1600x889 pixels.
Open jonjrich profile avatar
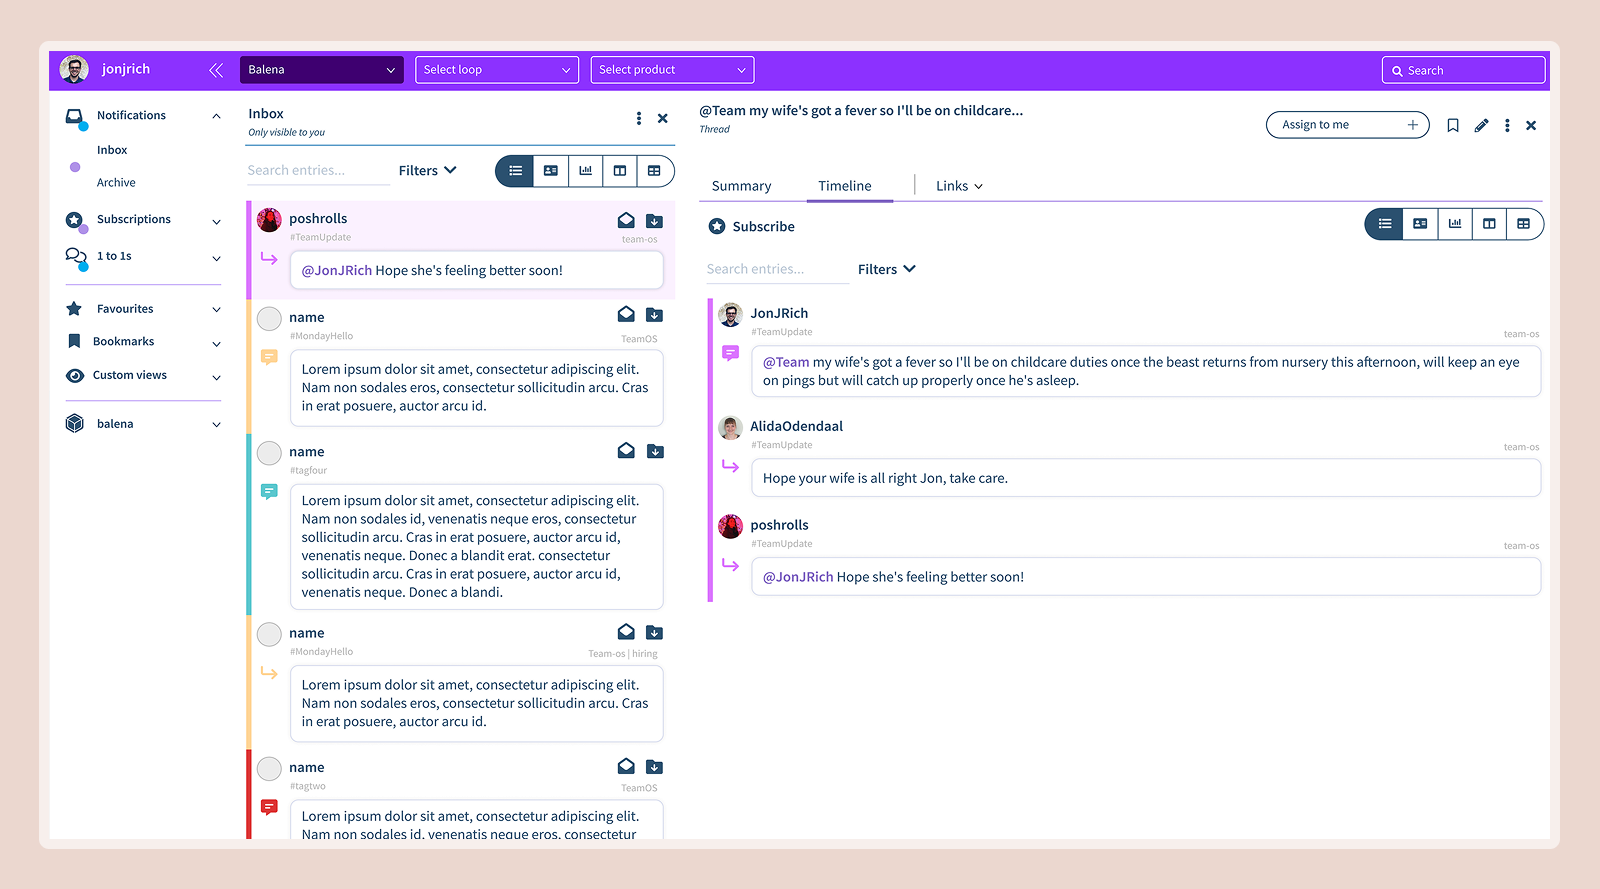point(74,69)
